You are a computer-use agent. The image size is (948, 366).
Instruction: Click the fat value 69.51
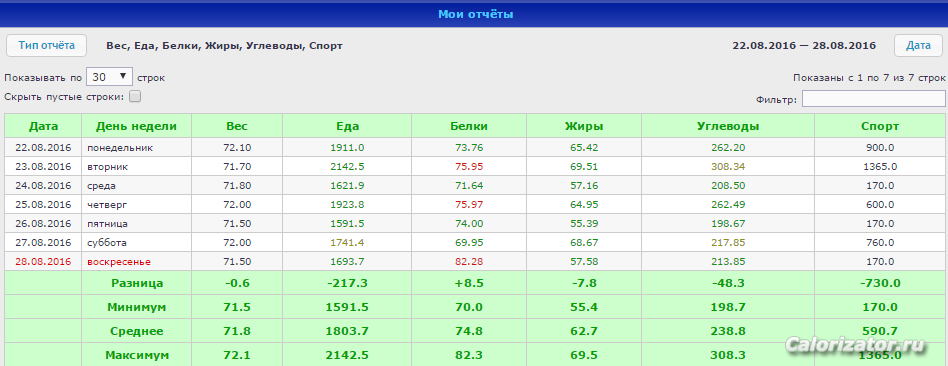[584, 166]
